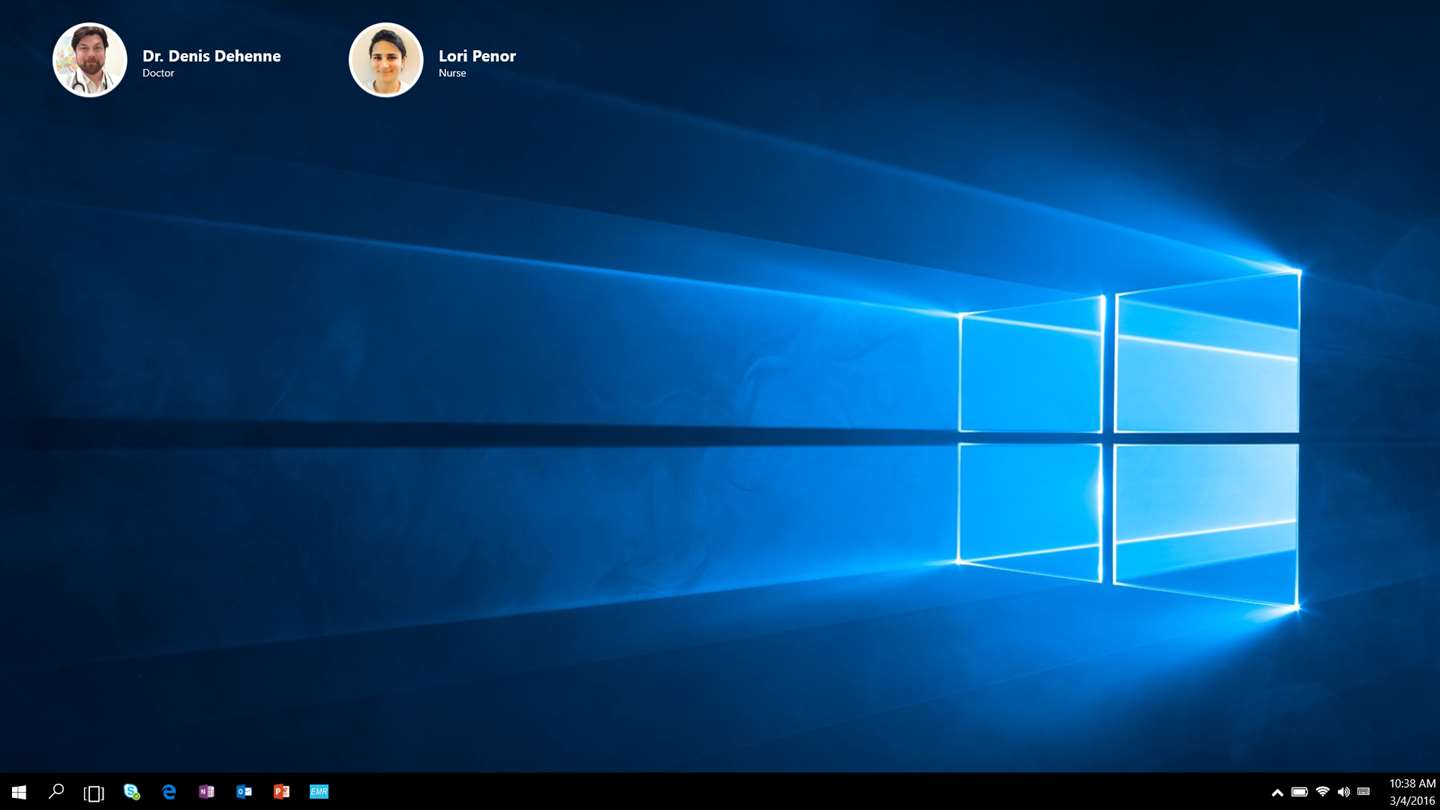Select Dr. Denis Dehenne's profile photo
Screen dimensions: 1440x810
[90, 60]
